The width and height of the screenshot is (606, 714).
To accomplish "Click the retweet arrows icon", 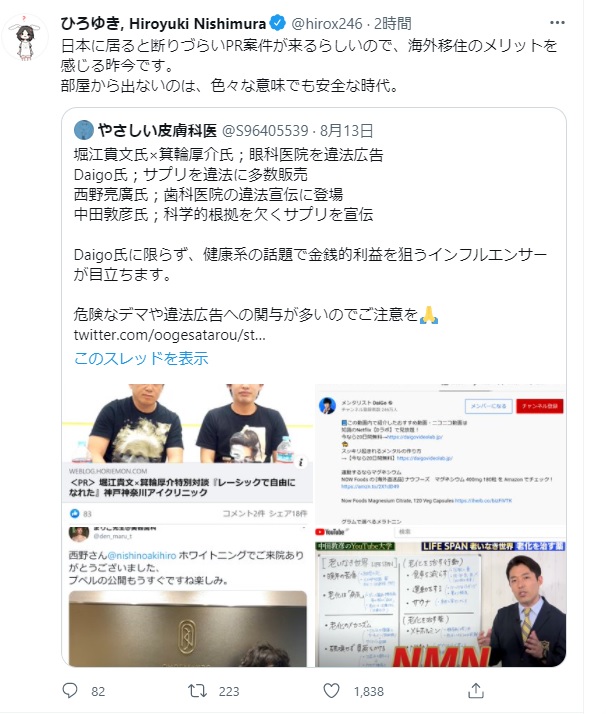I will pos(197,691).
